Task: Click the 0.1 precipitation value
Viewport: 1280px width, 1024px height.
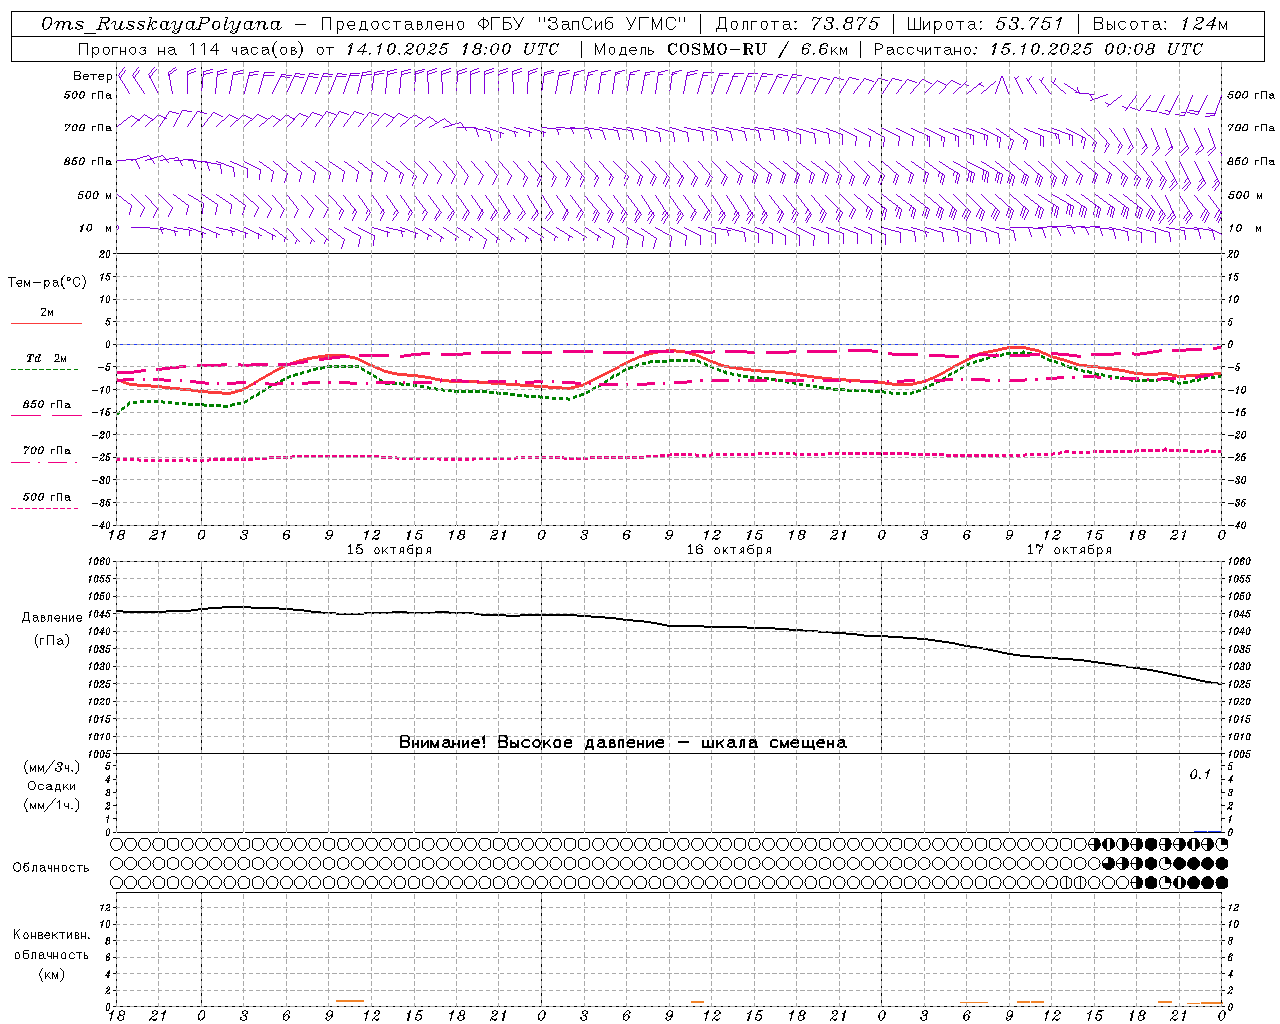Action: pyautogui.click(x=1200, y=774)
